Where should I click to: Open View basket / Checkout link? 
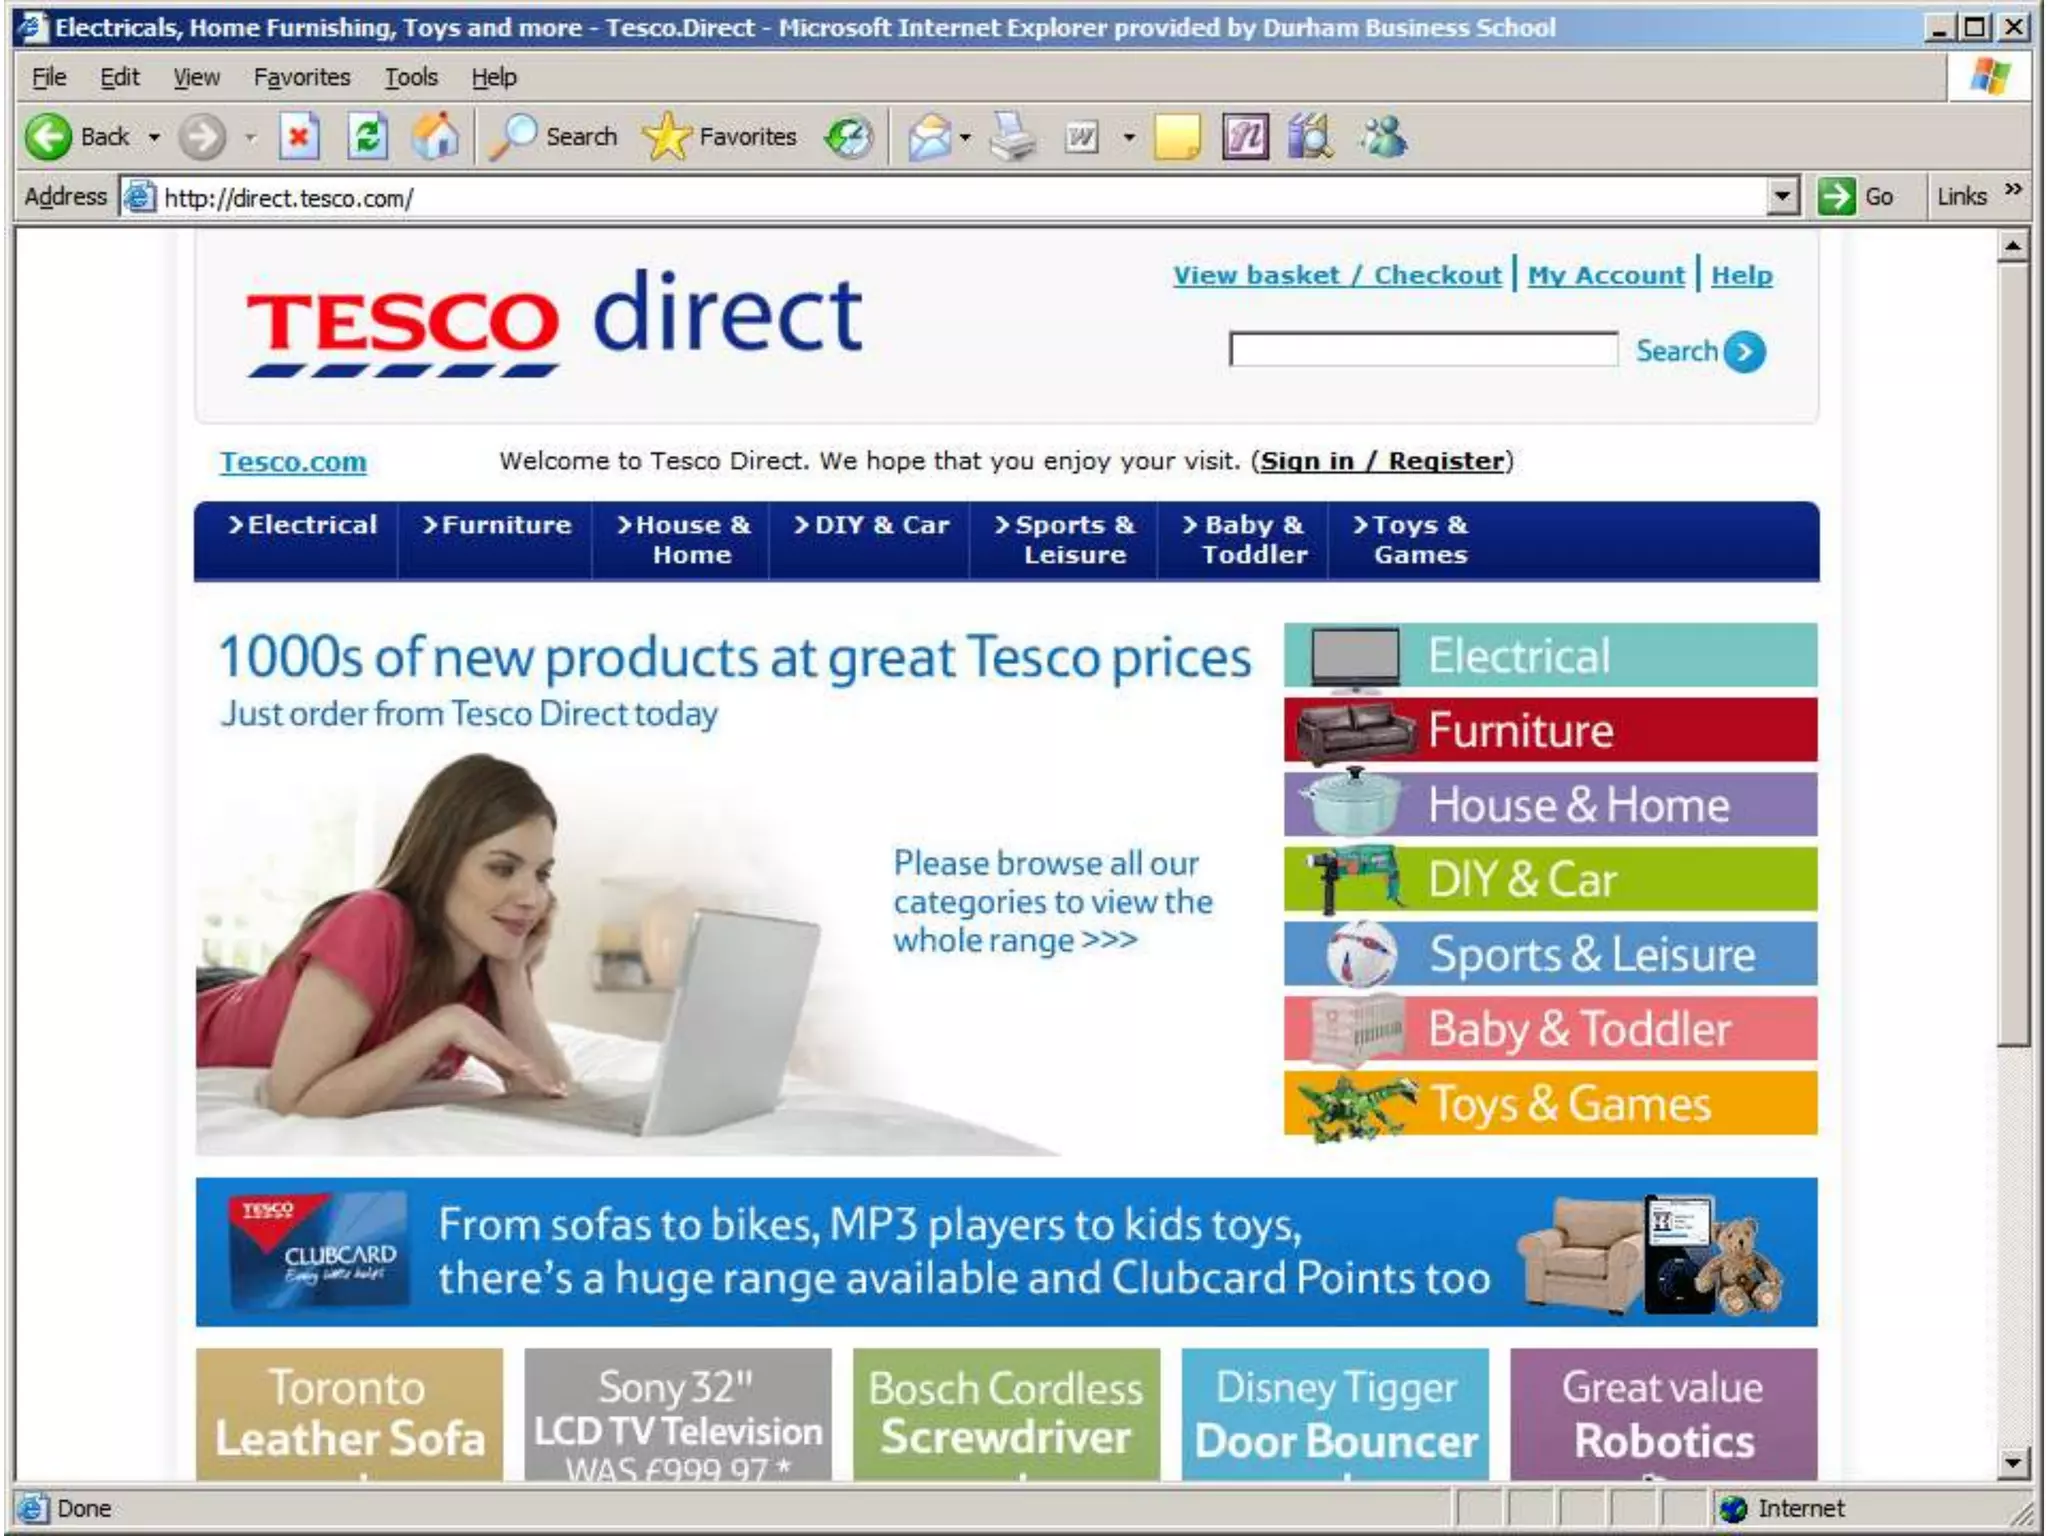click(x=1337, y=275)
